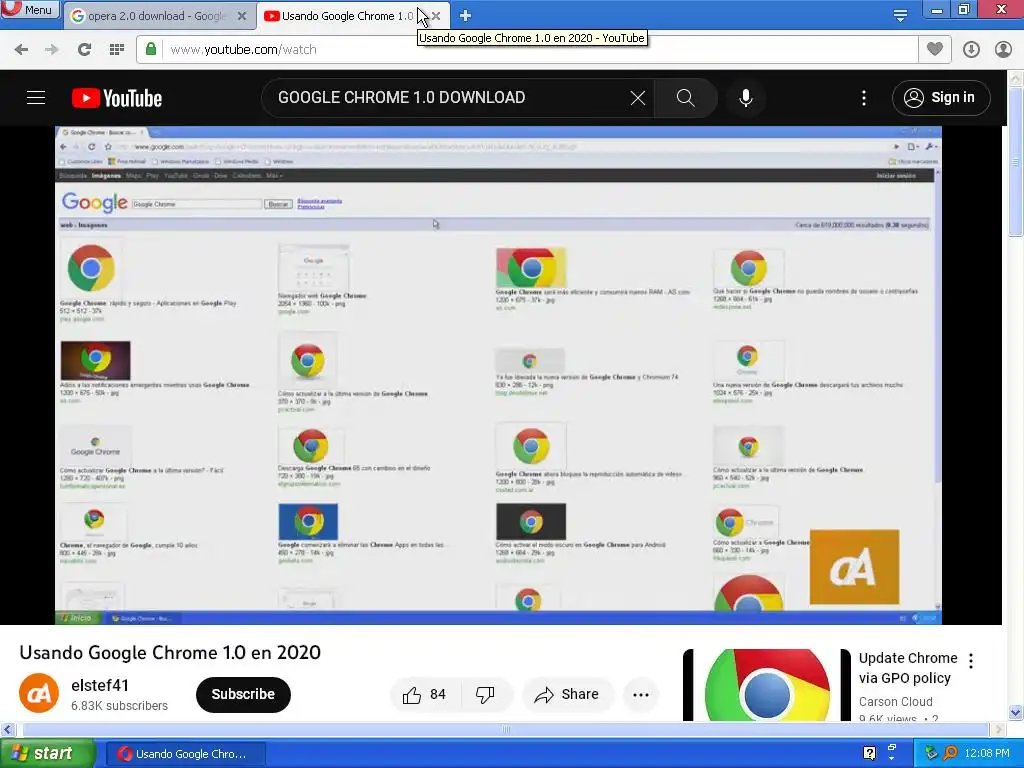The width and height of the screenshot is (1024, 768).
Task: Click the green padlock security icon
Action: pyautogui.click(x=151, y=49)
